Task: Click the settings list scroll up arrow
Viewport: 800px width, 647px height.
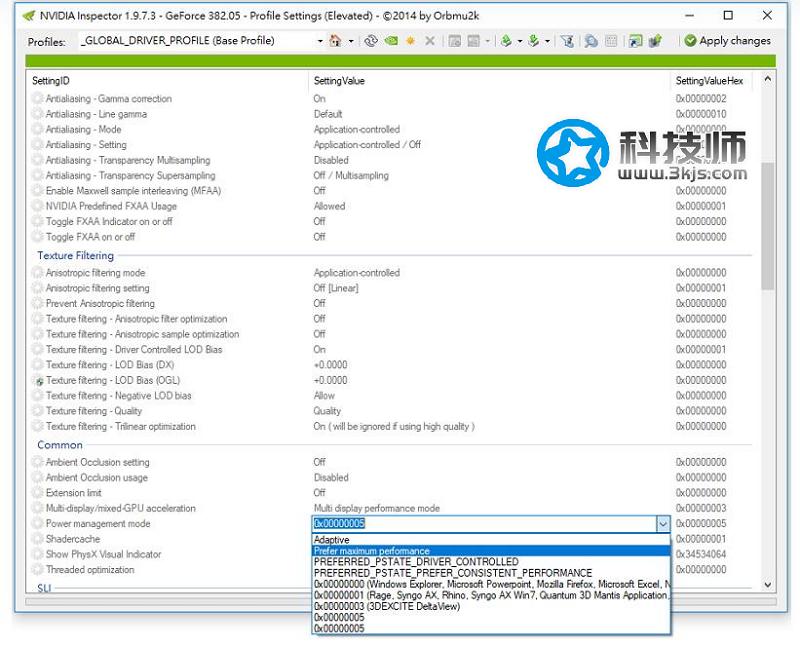Action: [x=767, y=79]
